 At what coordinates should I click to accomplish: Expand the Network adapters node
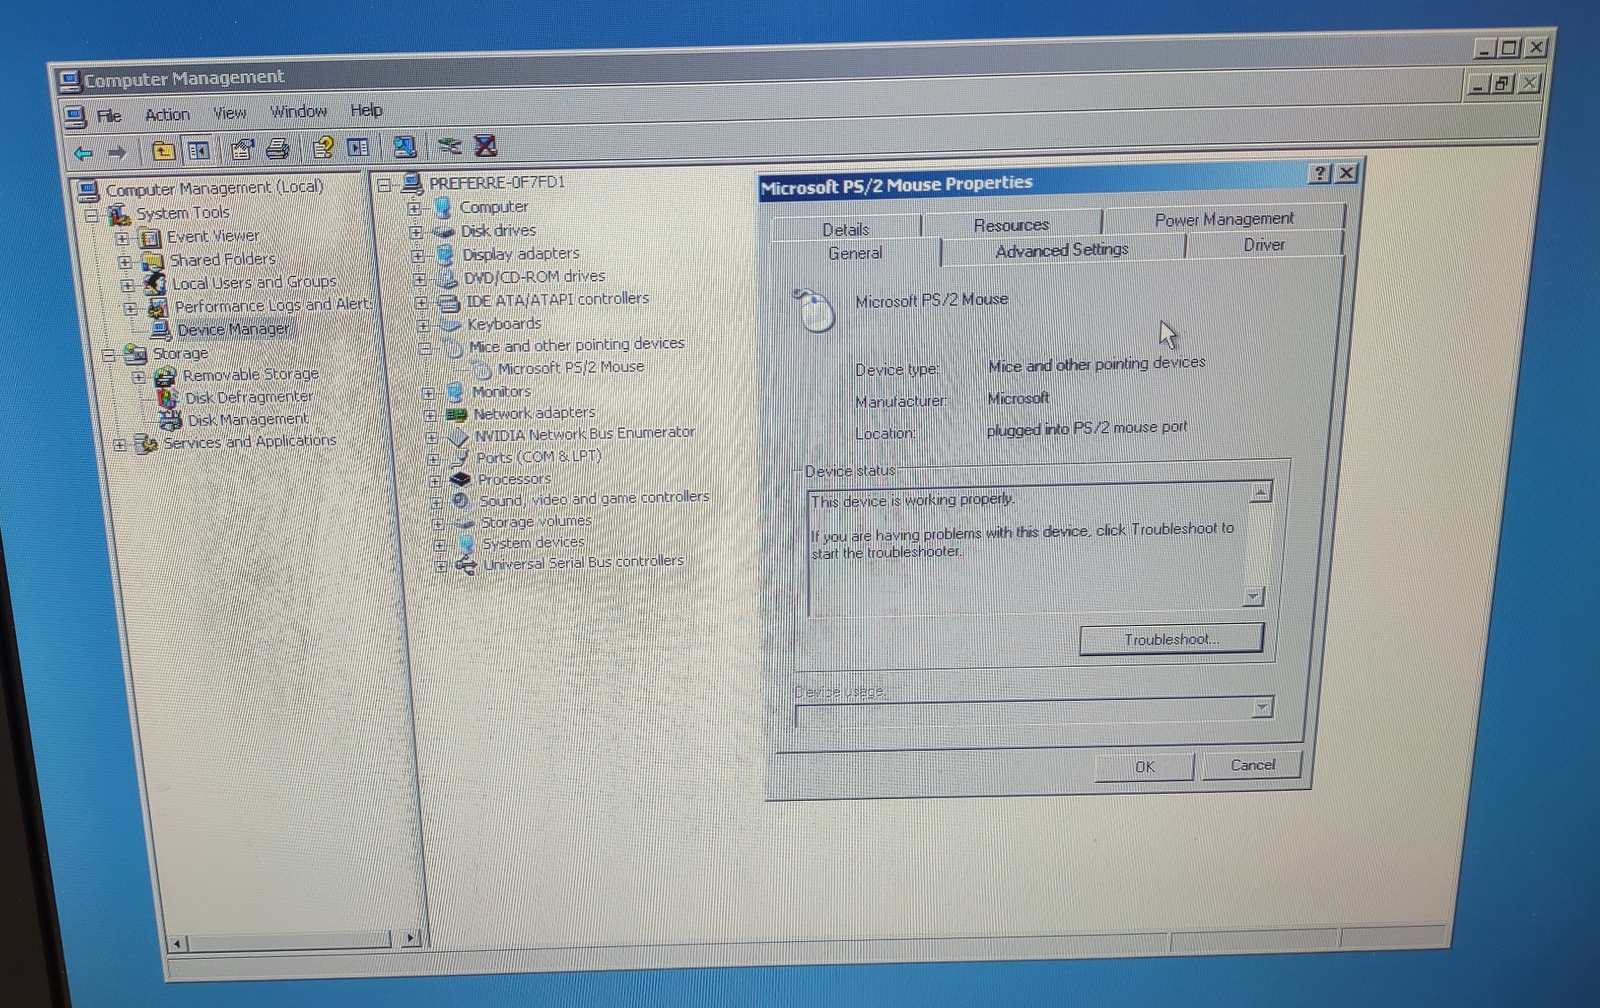(x=430, y=415)
